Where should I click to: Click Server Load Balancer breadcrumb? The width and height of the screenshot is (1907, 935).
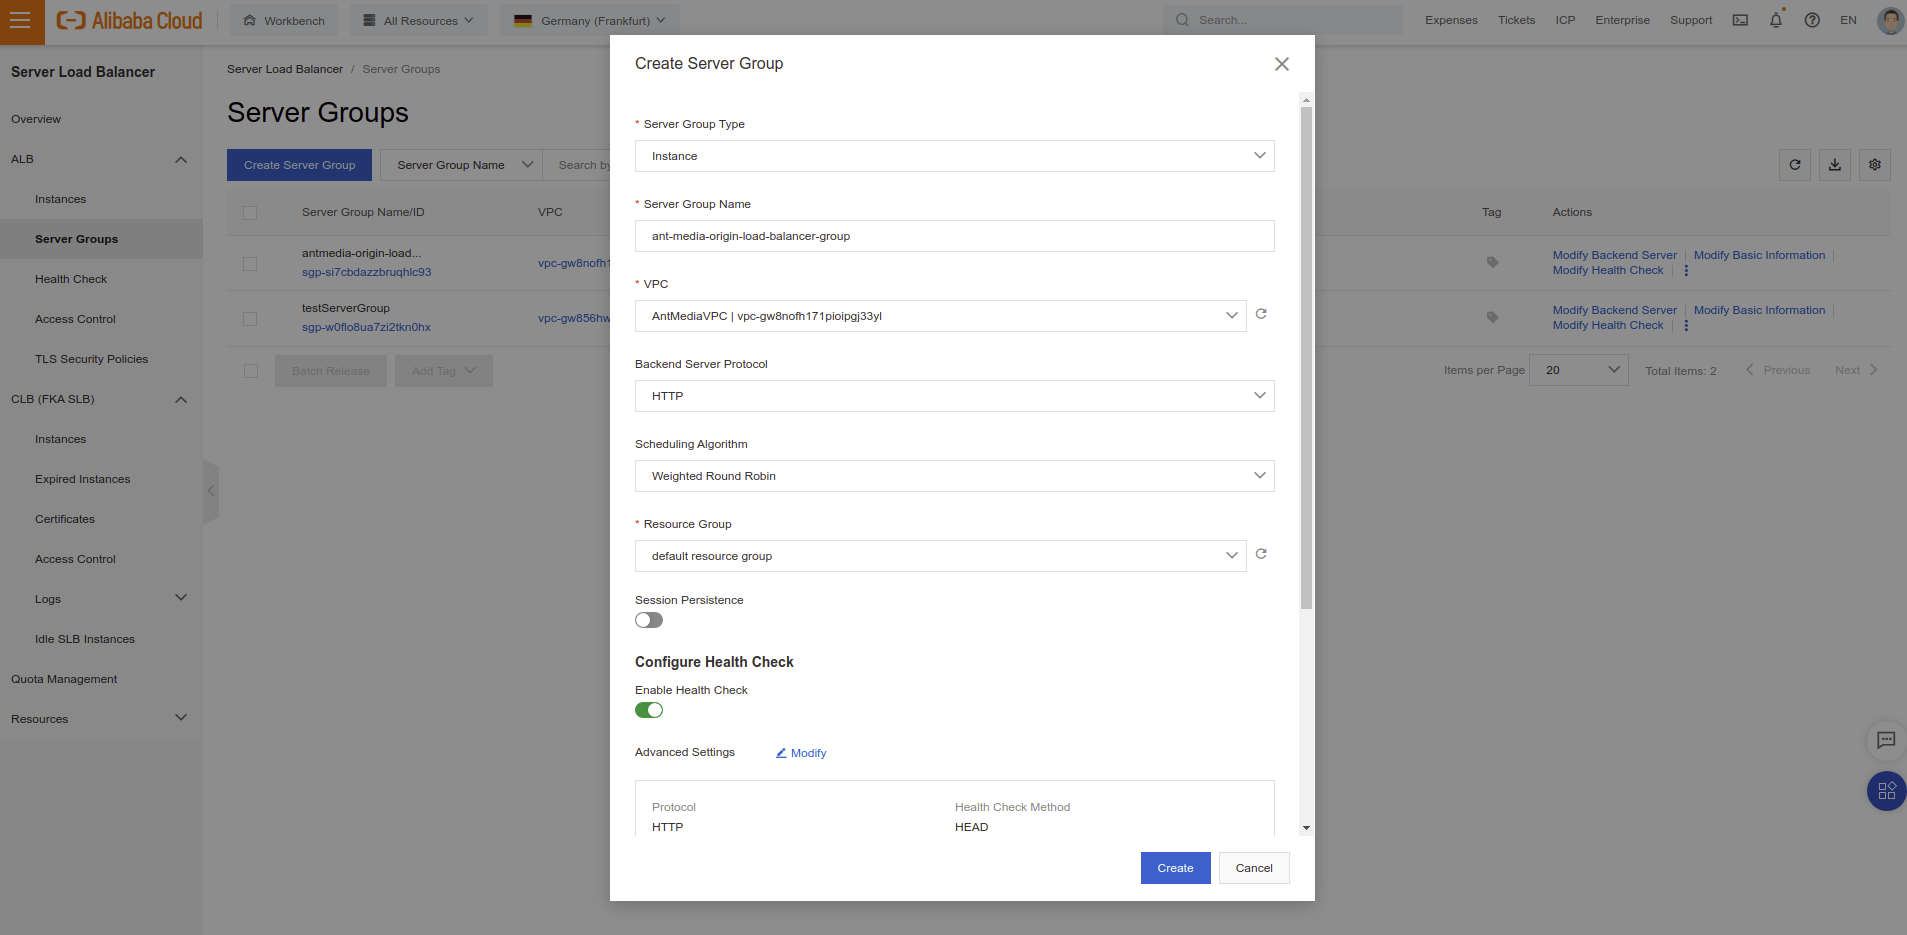tap(285, 69)
